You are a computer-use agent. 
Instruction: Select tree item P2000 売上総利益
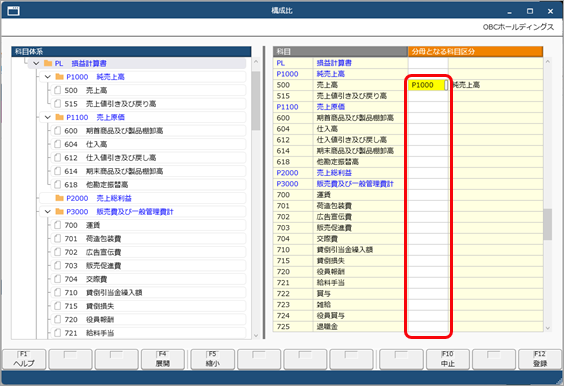click(143, 198)
